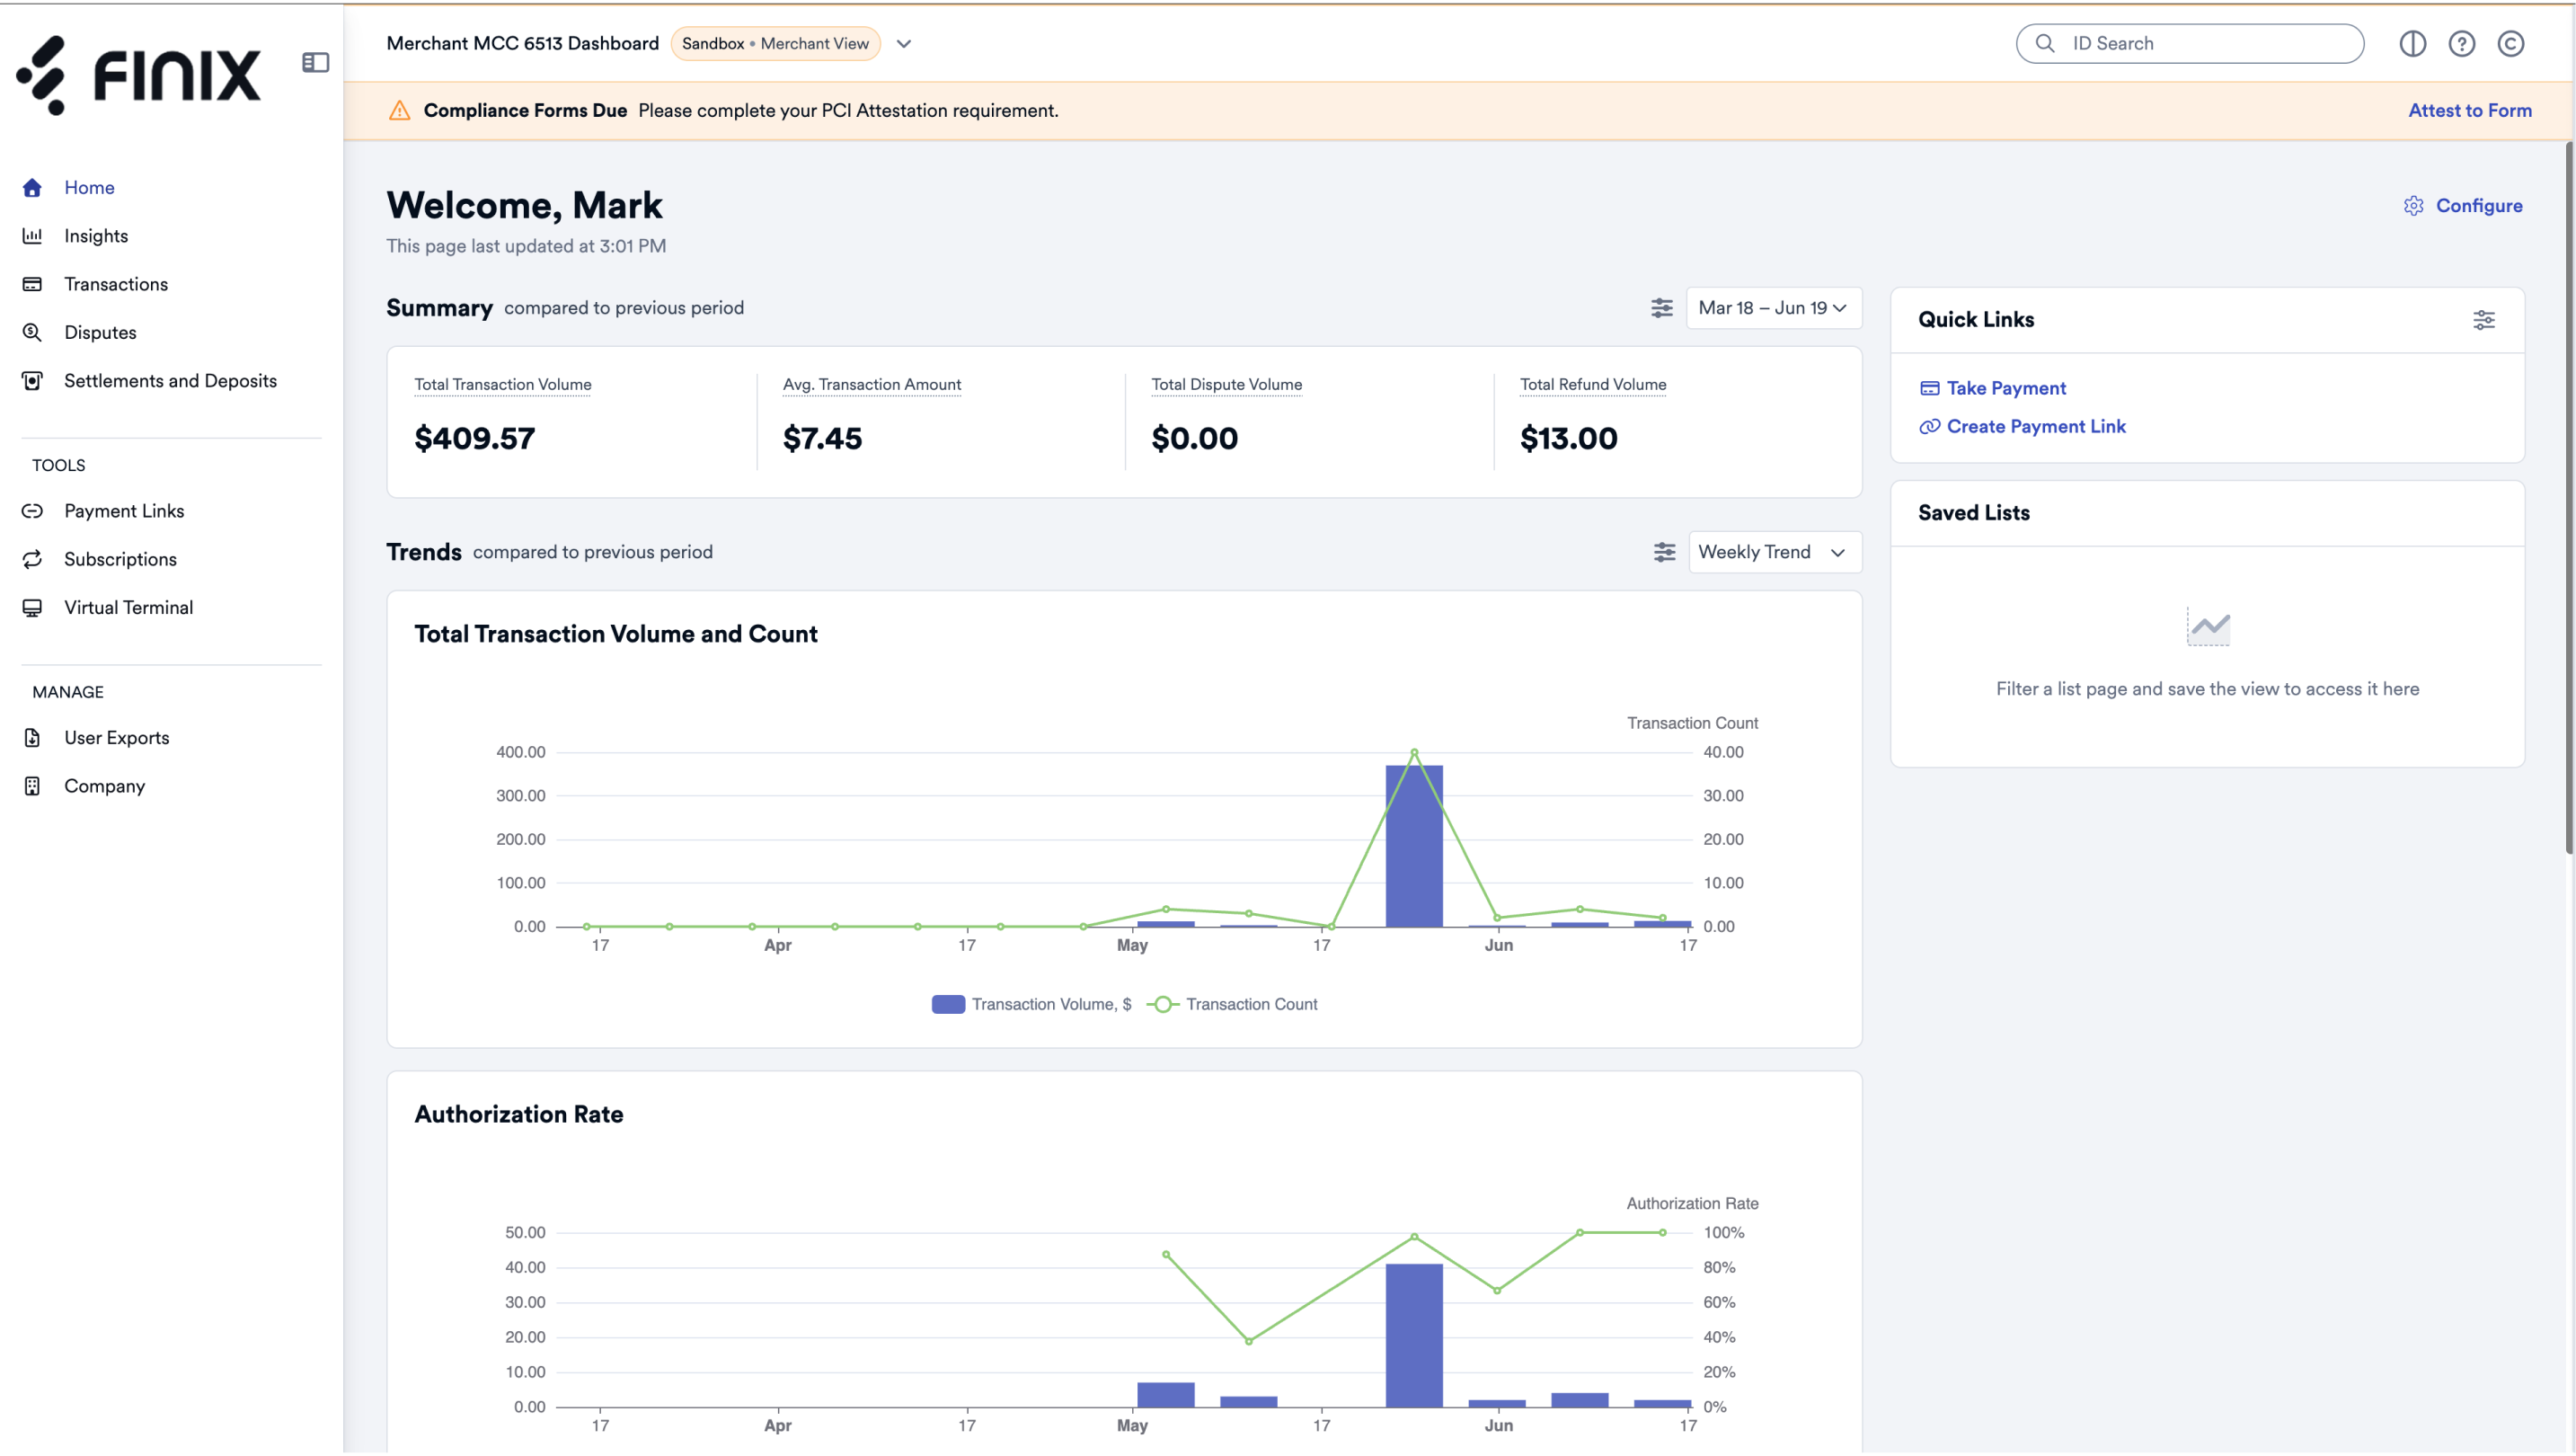Click the Welcome, Mark heading
This screenshot has height=1456, width=2576.
[524, 205]
